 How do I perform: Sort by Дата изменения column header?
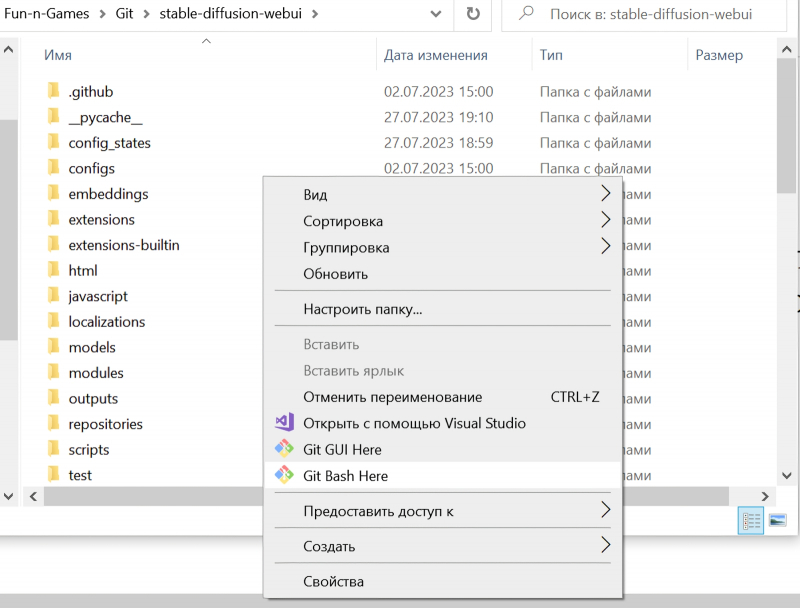pyautogui.click(x=436, y=55)
